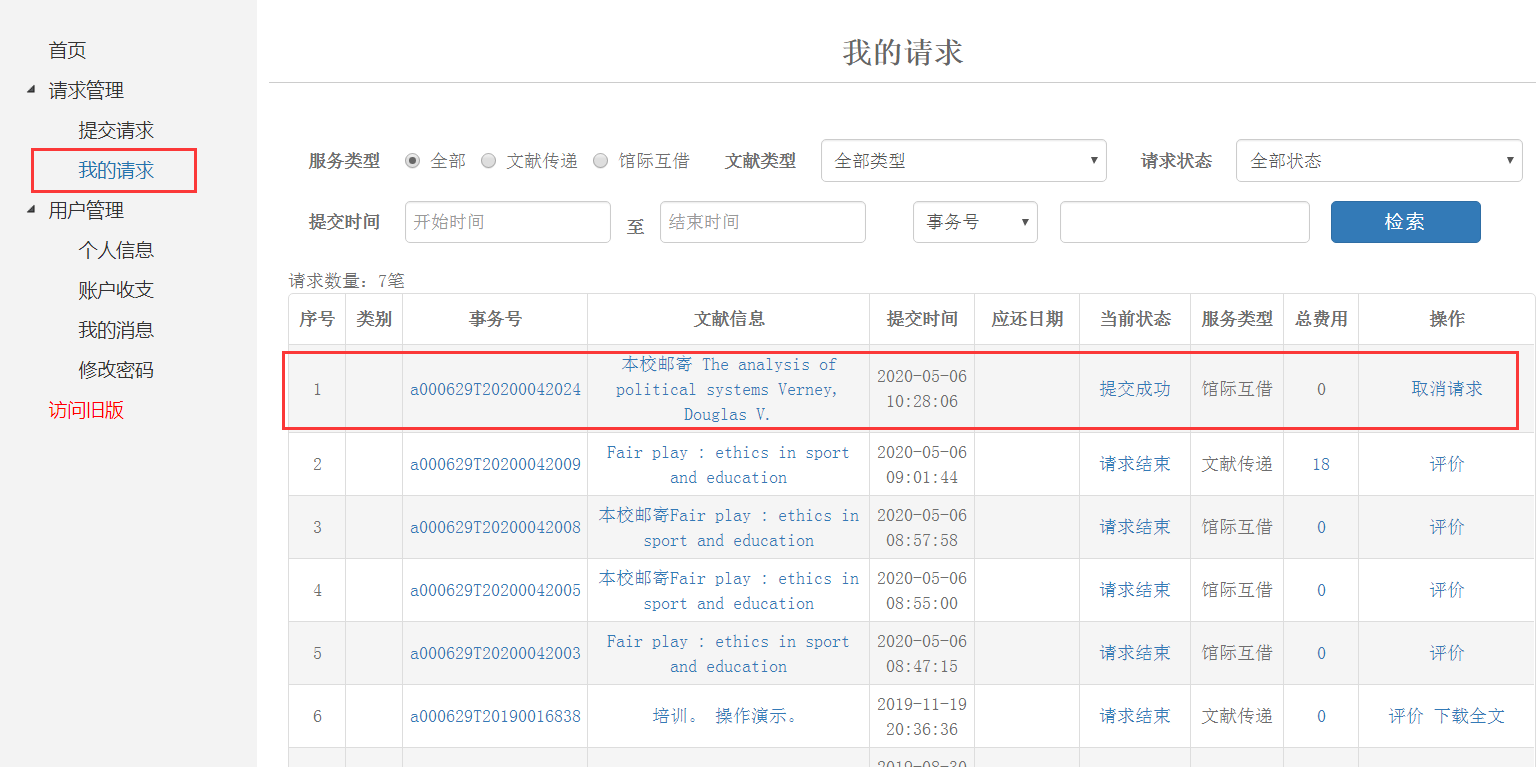Open 提交请求 in the sidebar

pos(116,130)
